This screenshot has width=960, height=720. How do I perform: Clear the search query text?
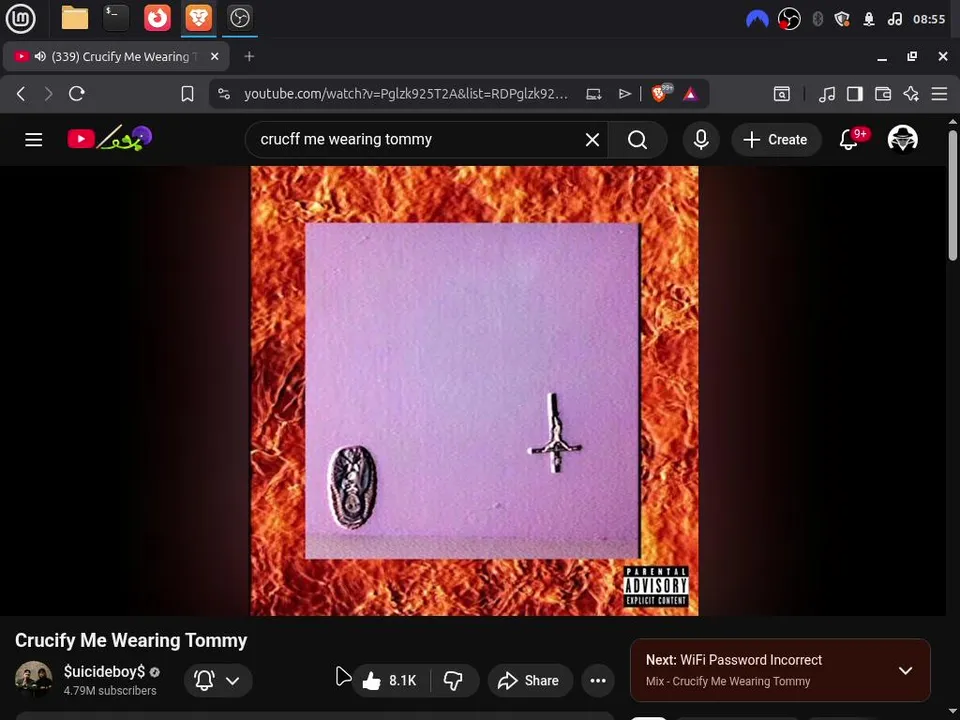(x=592, y=140)
